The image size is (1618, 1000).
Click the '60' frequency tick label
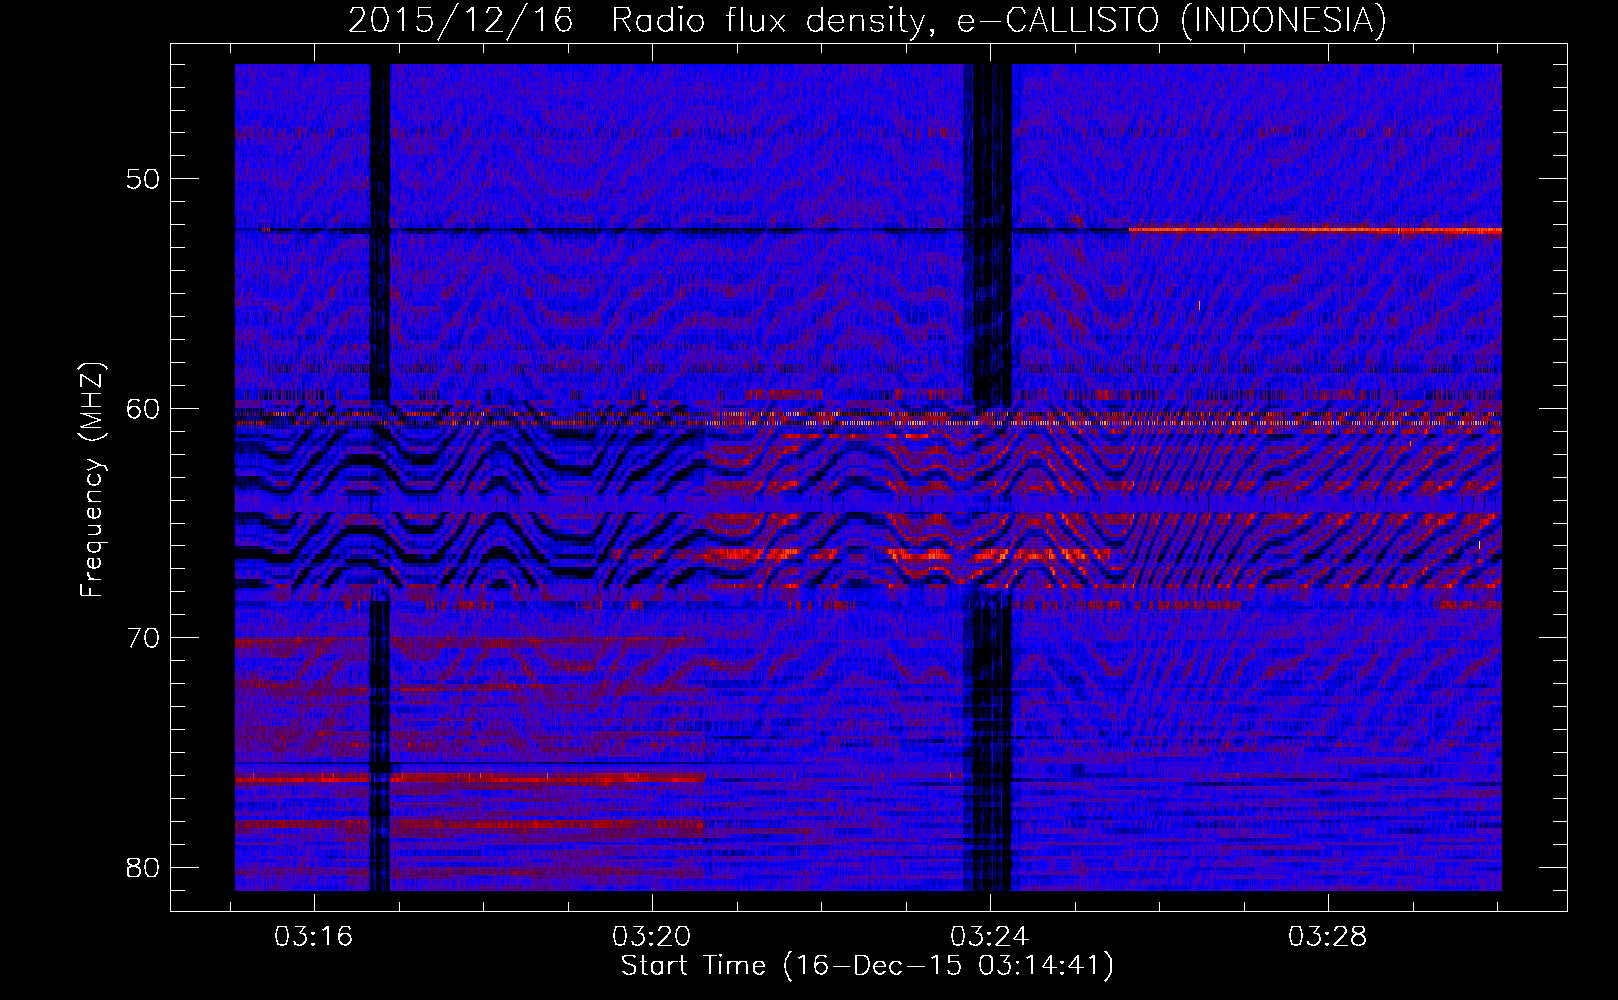pos(144,408)
